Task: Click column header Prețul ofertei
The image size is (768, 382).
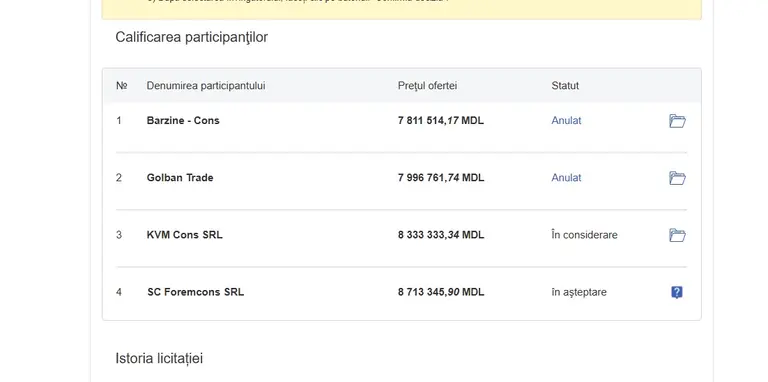Action: (427, 86)
